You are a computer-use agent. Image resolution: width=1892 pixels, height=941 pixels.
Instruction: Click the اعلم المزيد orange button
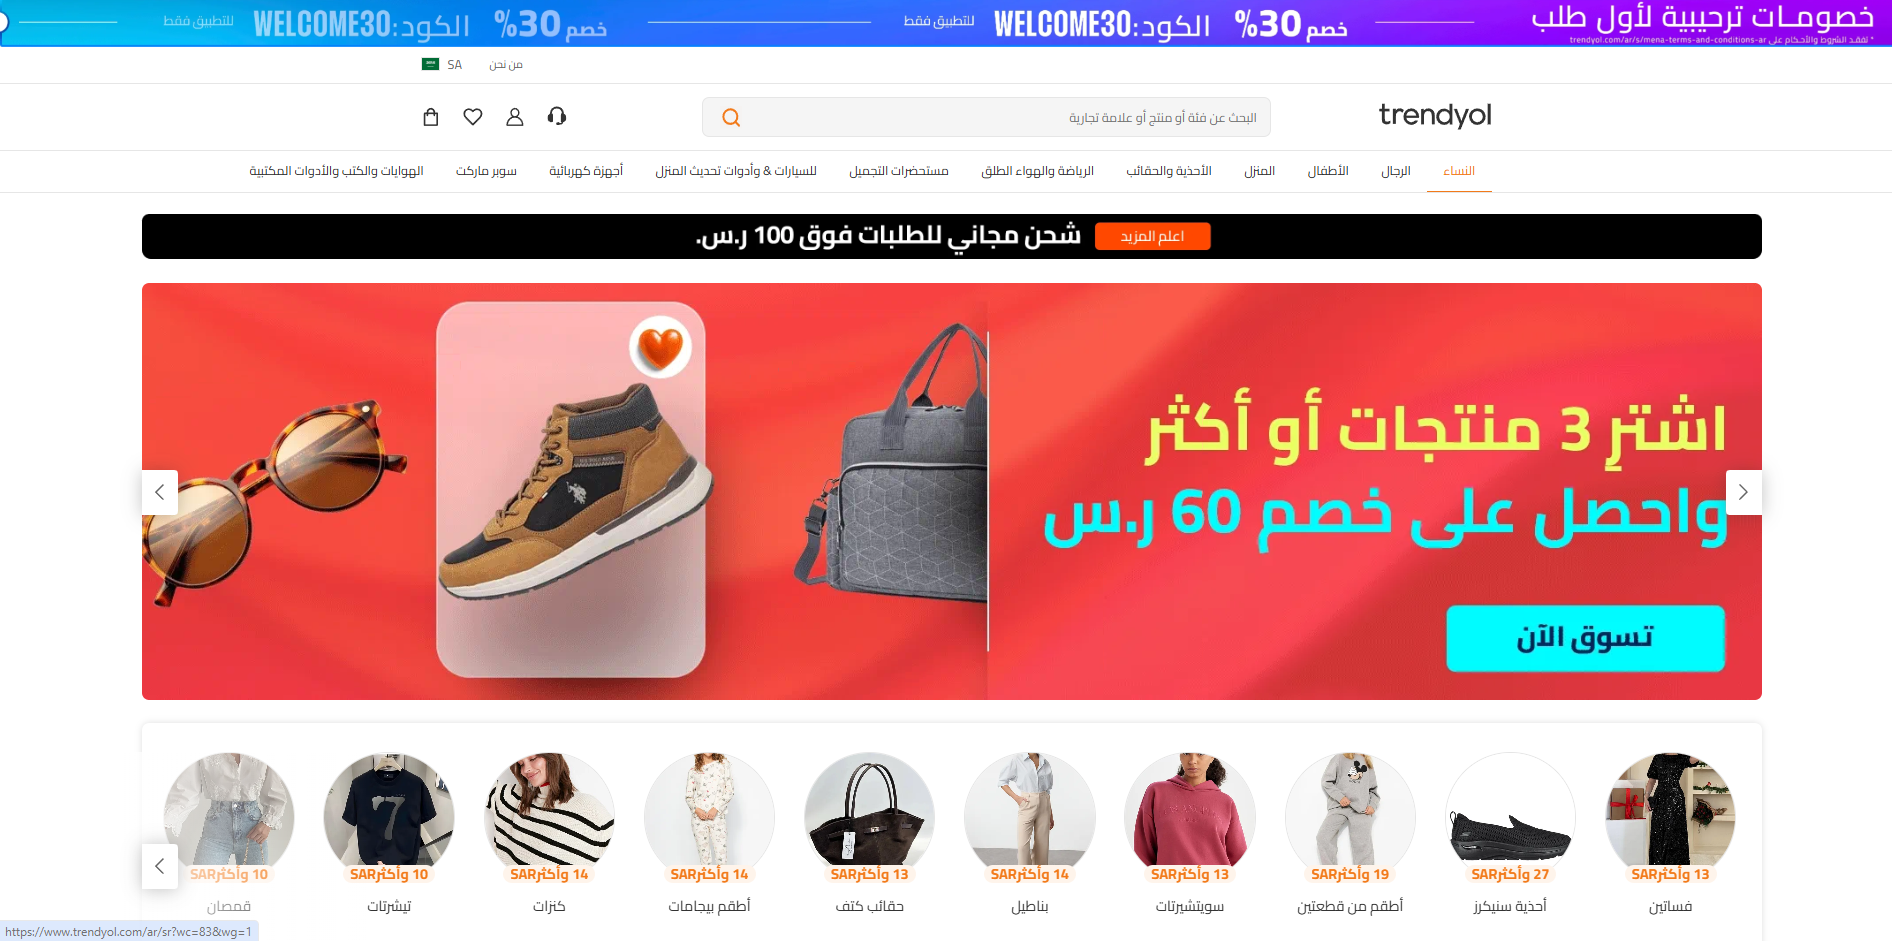(x=1152, y=236)
